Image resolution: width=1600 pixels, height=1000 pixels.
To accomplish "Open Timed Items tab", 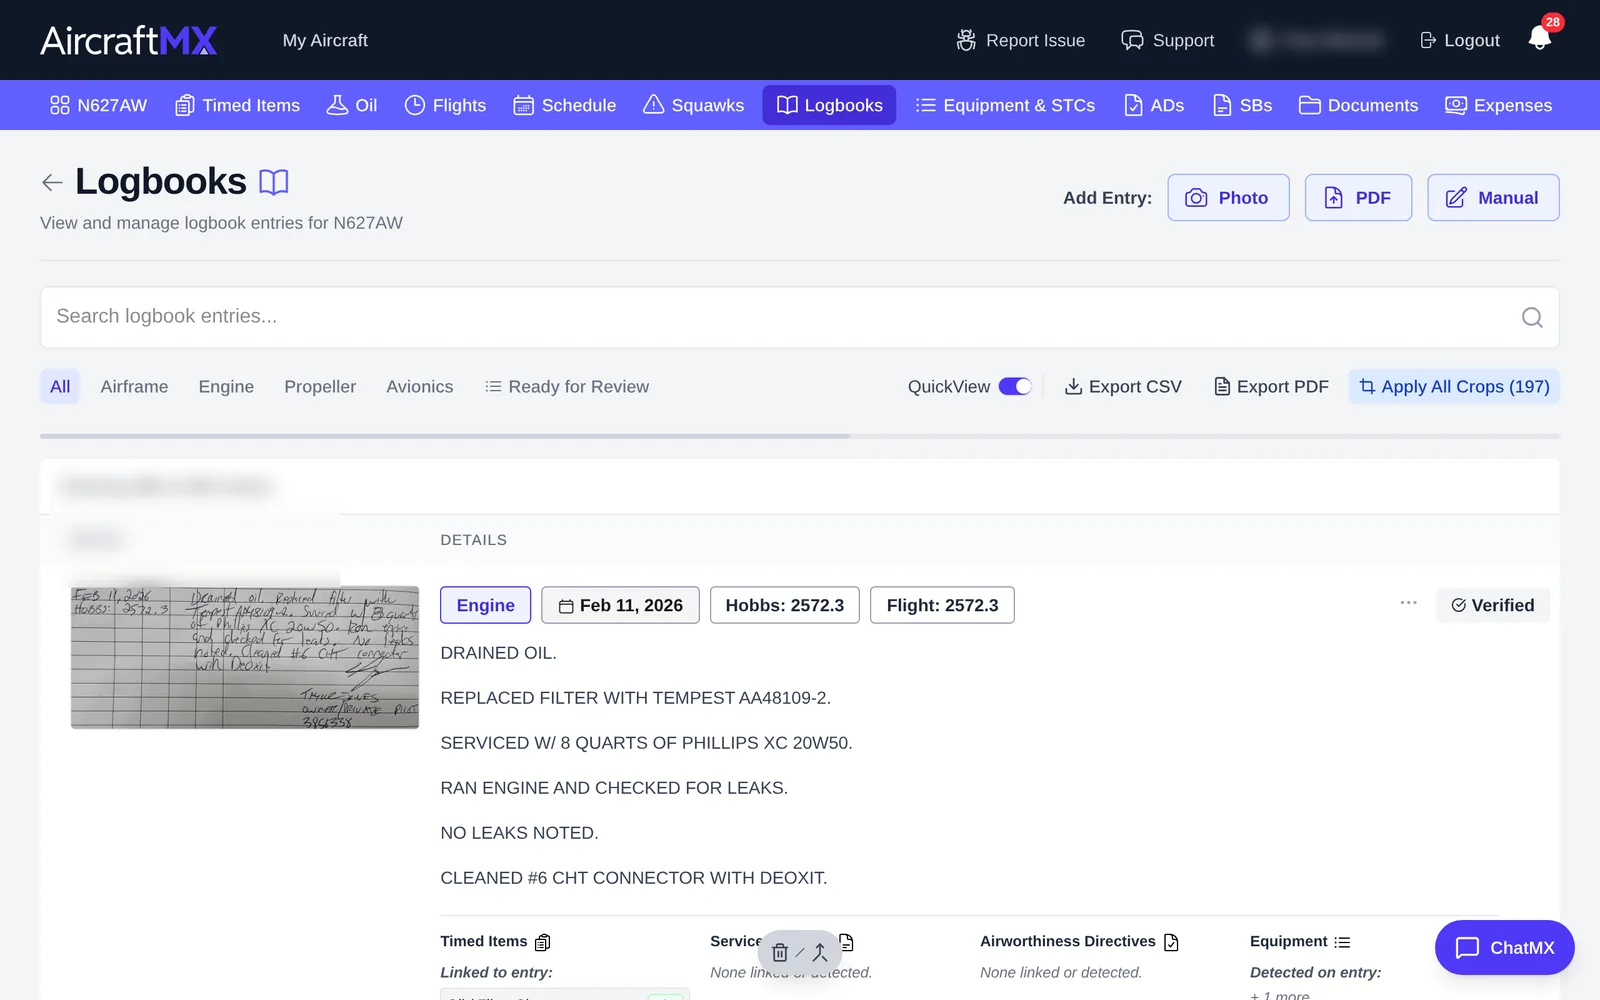I will tap(237, 105).
